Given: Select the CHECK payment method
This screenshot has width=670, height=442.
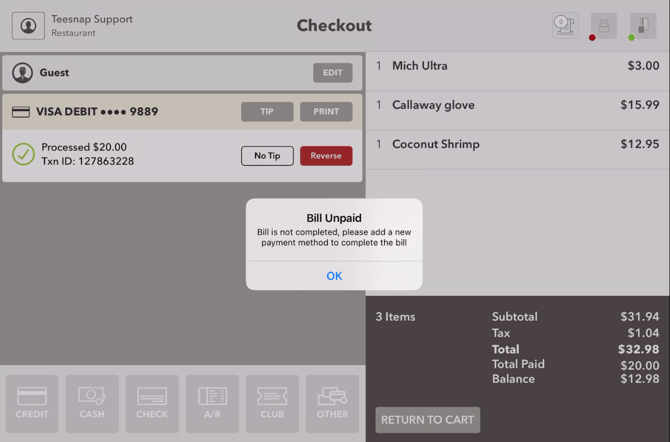Looking at the screenshot, I should coord(152,404).
